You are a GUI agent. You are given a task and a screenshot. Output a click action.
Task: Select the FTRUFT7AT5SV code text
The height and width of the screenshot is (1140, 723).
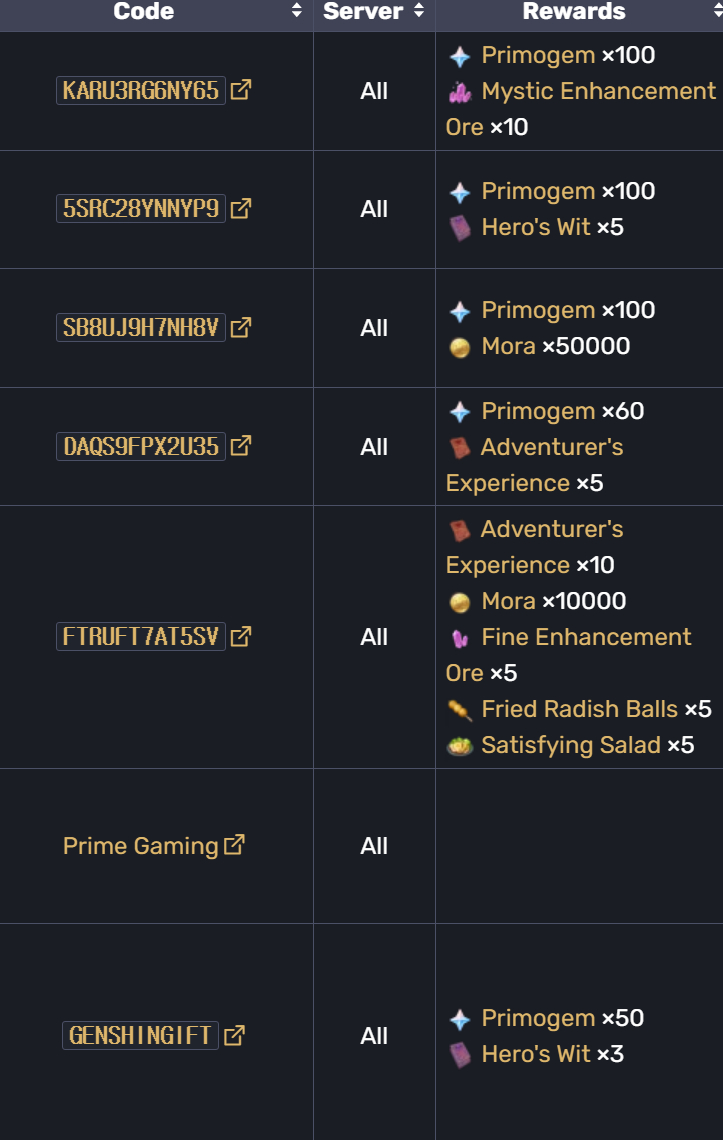click(141, 636)
